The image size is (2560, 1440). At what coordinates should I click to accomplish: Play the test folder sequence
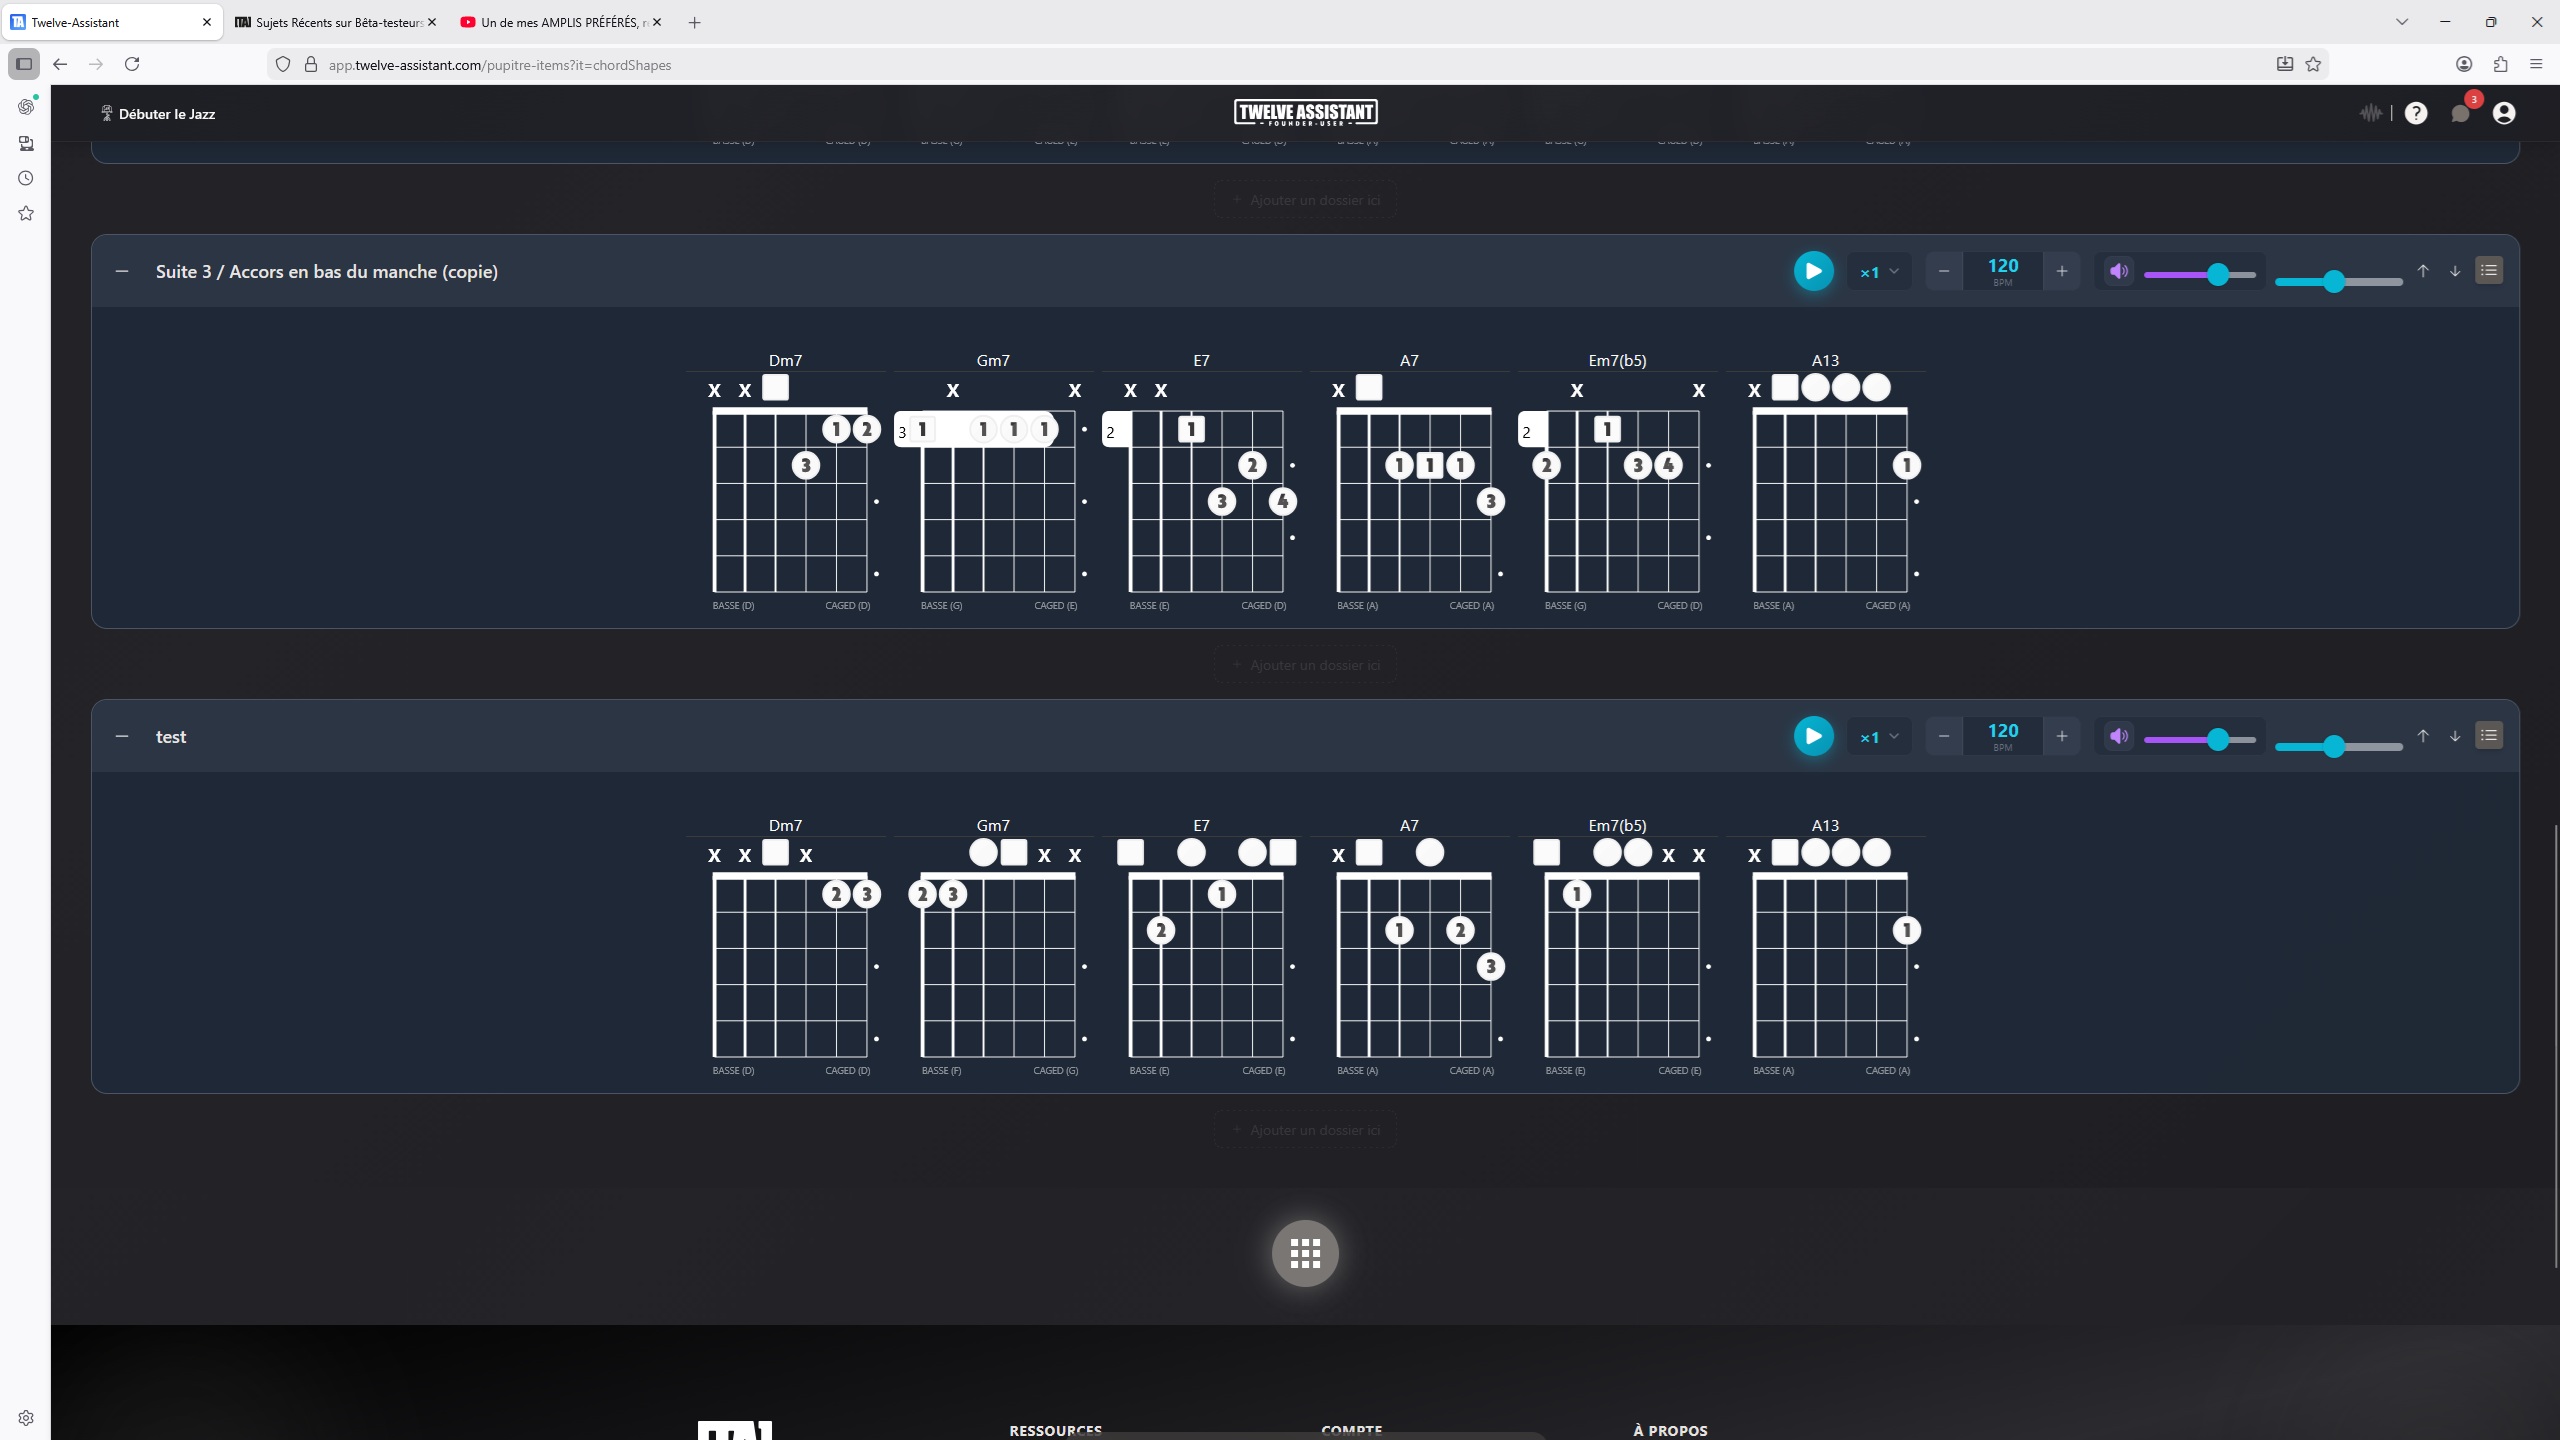click(1813, 736)
